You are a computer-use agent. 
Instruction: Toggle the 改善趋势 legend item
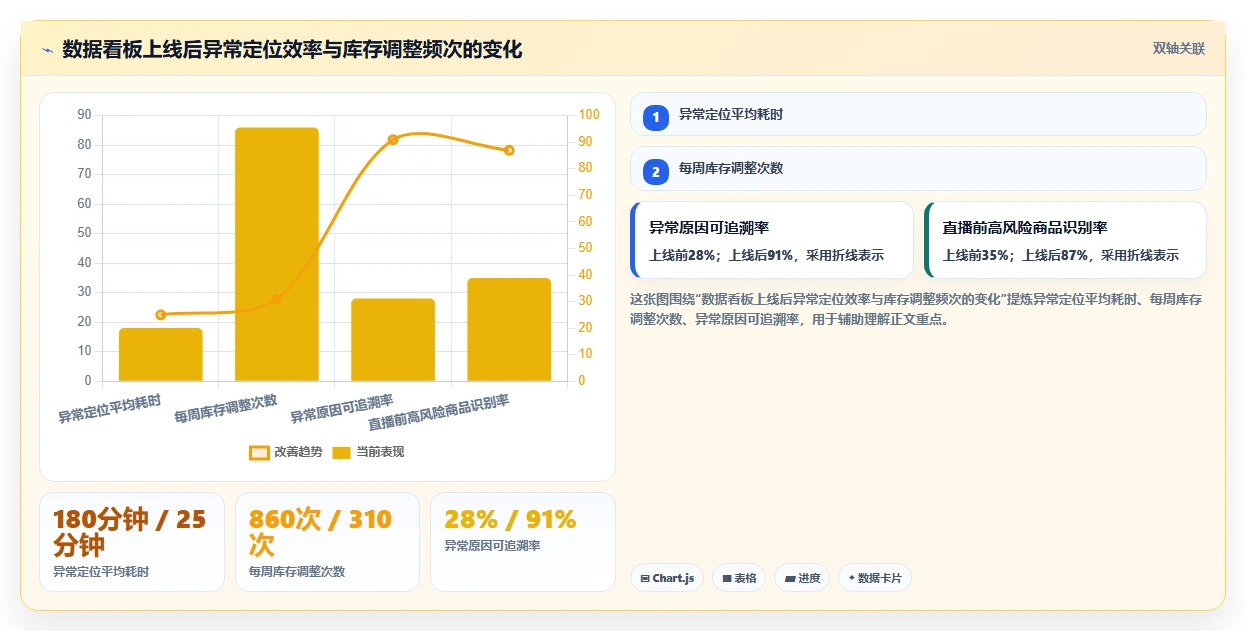[286, 452]
